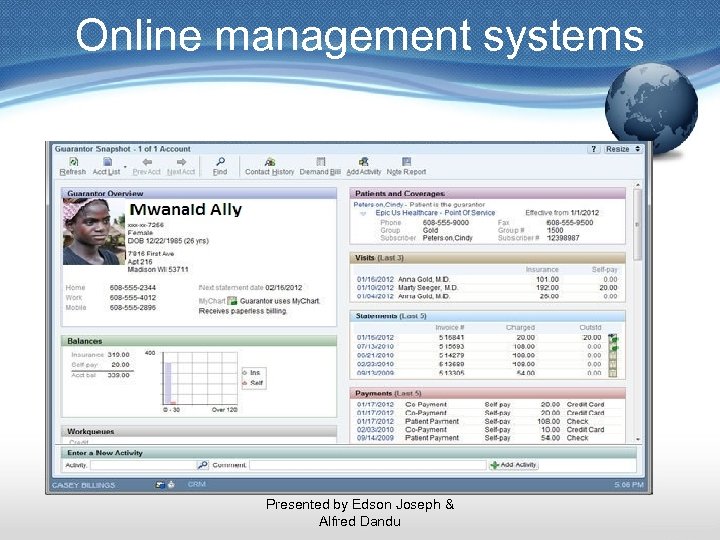Click the statement icon for invoice 514279
Image resolution: width=720 pixels, height=540 pixels.
(613, 355)
